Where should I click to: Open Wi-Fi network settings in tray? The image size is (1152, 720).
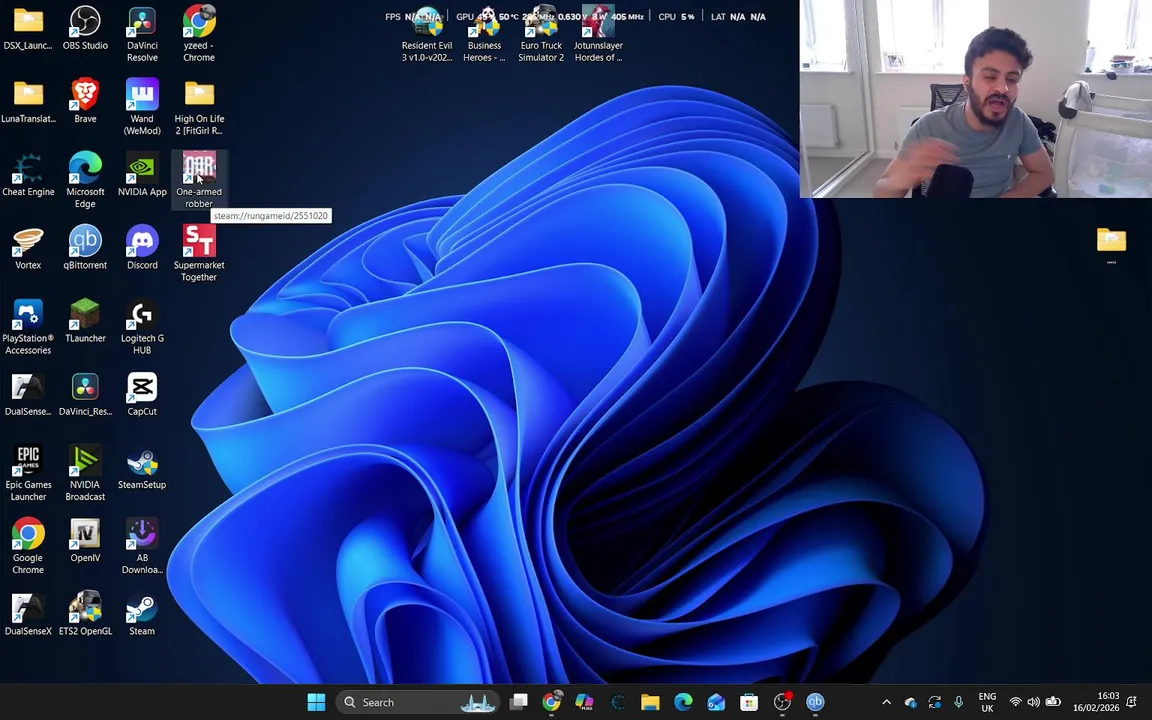coord(1015,702)
